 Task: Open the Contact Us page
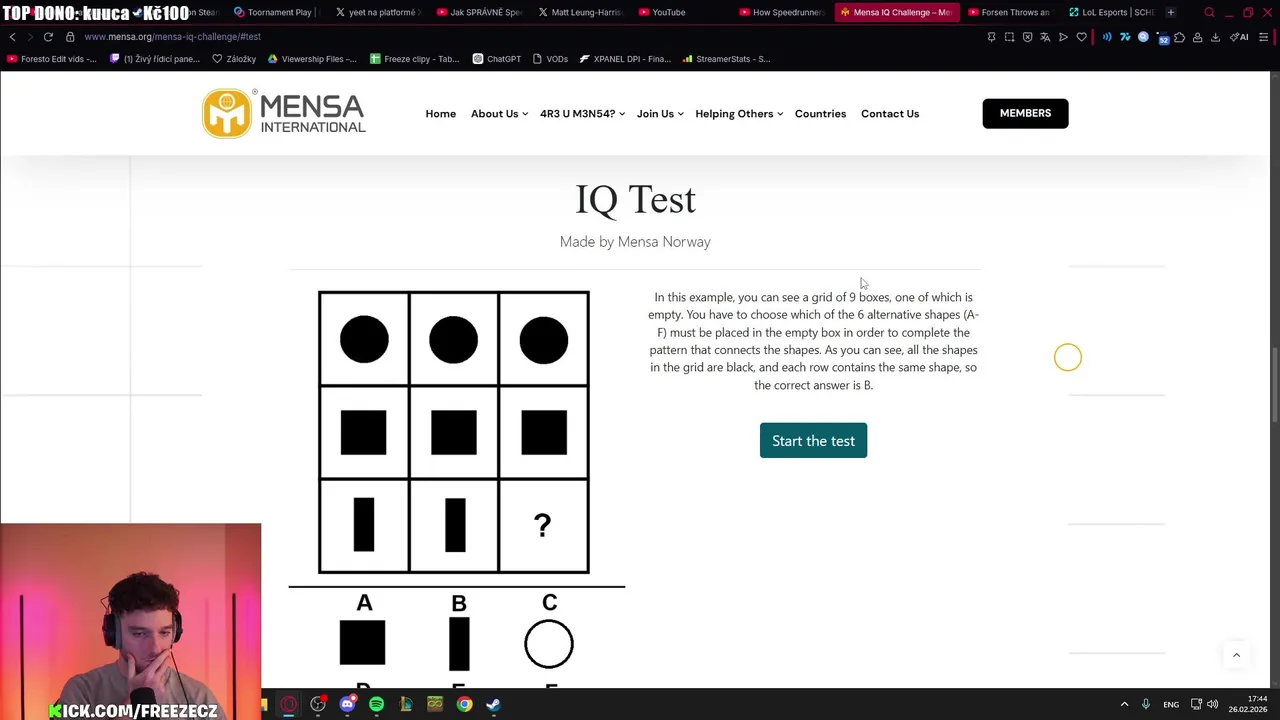coord(890,114)
